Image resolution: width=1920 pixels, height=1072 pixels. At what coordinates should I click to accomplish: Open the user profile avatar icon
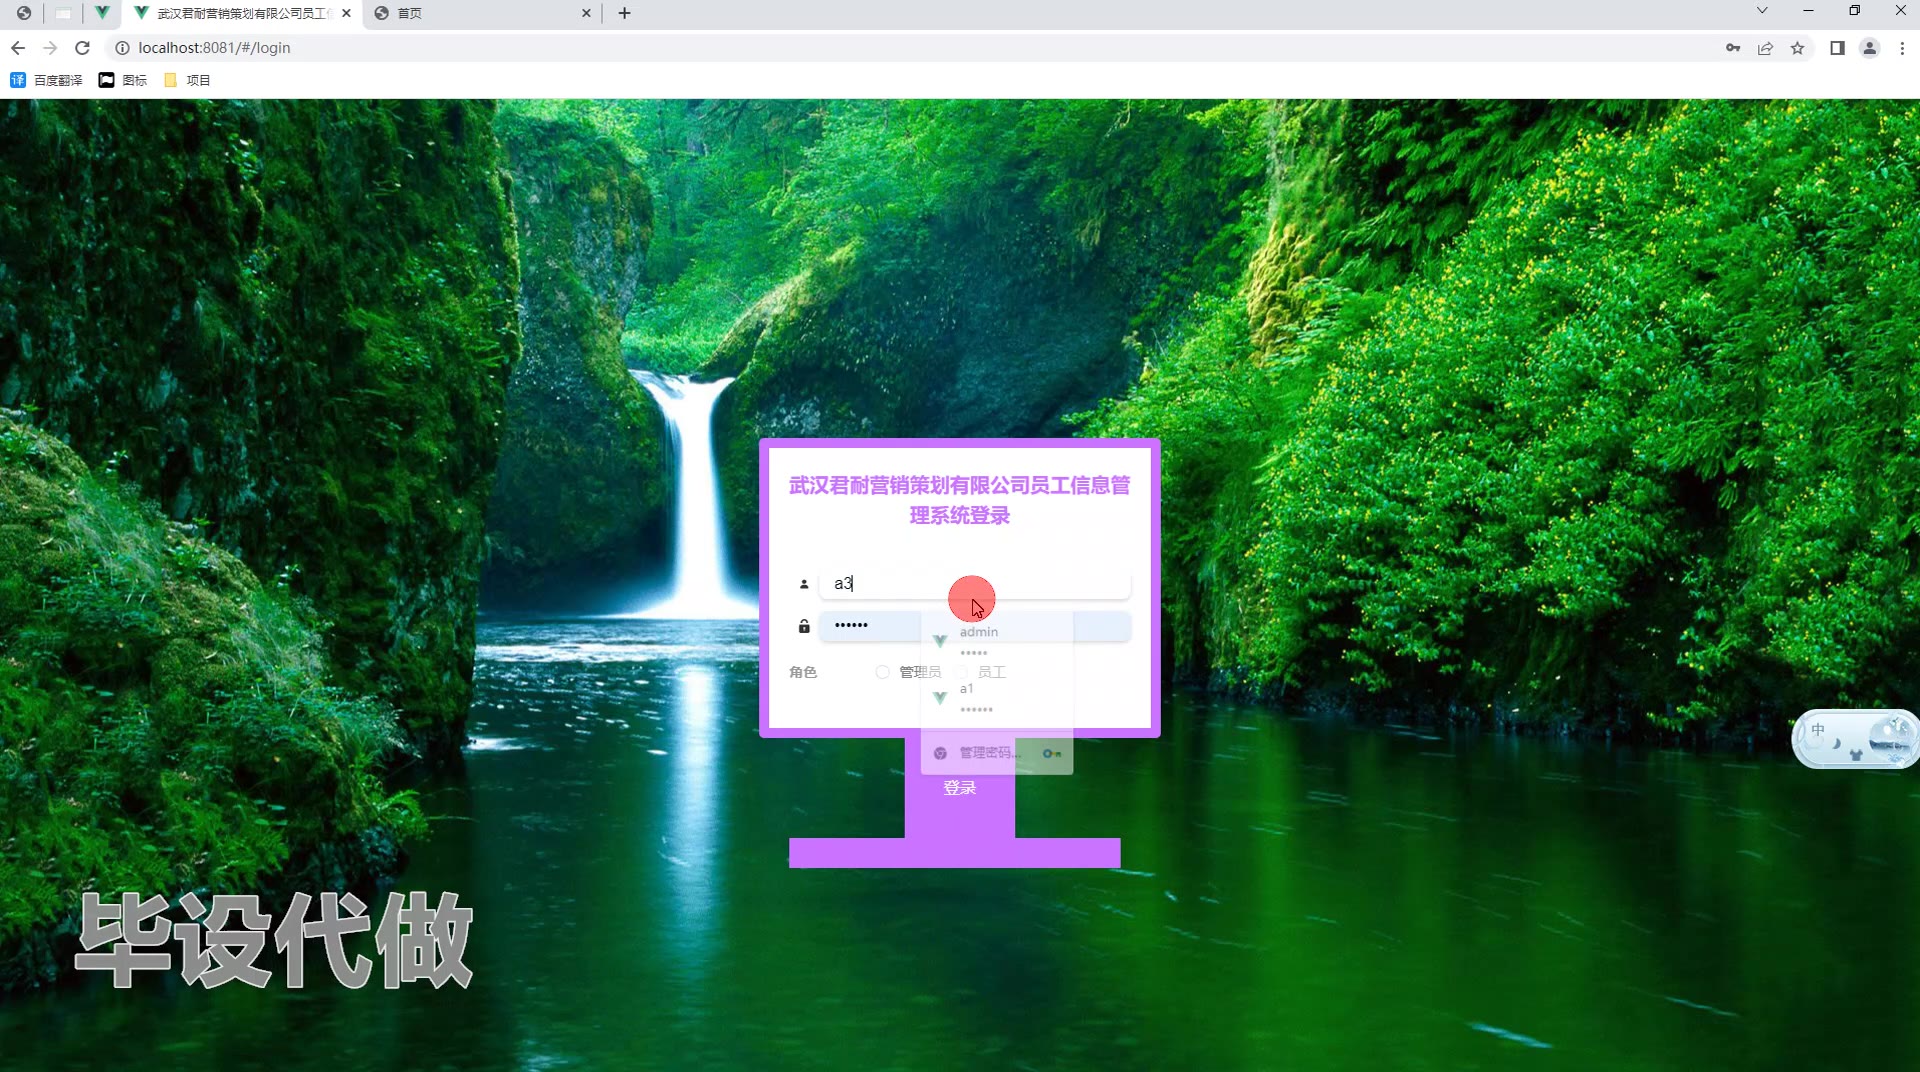tap(1869, 48)
